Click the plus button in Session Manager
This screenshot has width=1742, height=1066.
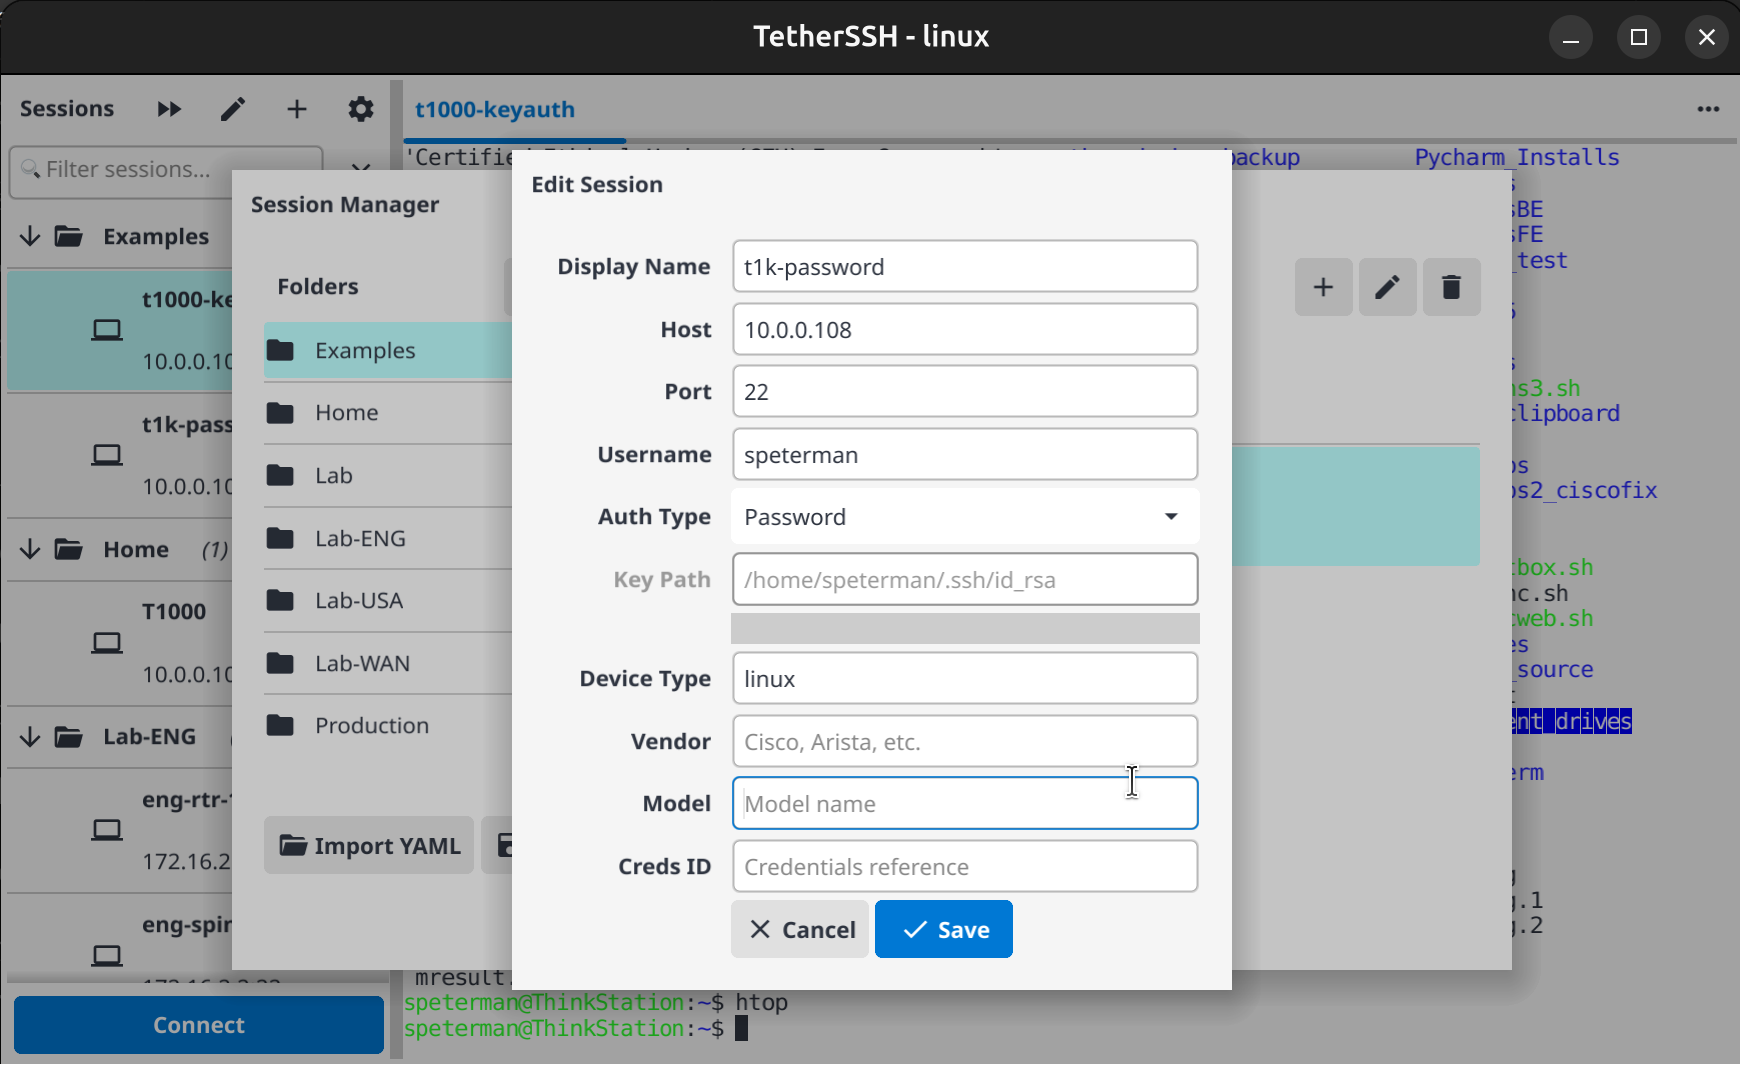1323,287
